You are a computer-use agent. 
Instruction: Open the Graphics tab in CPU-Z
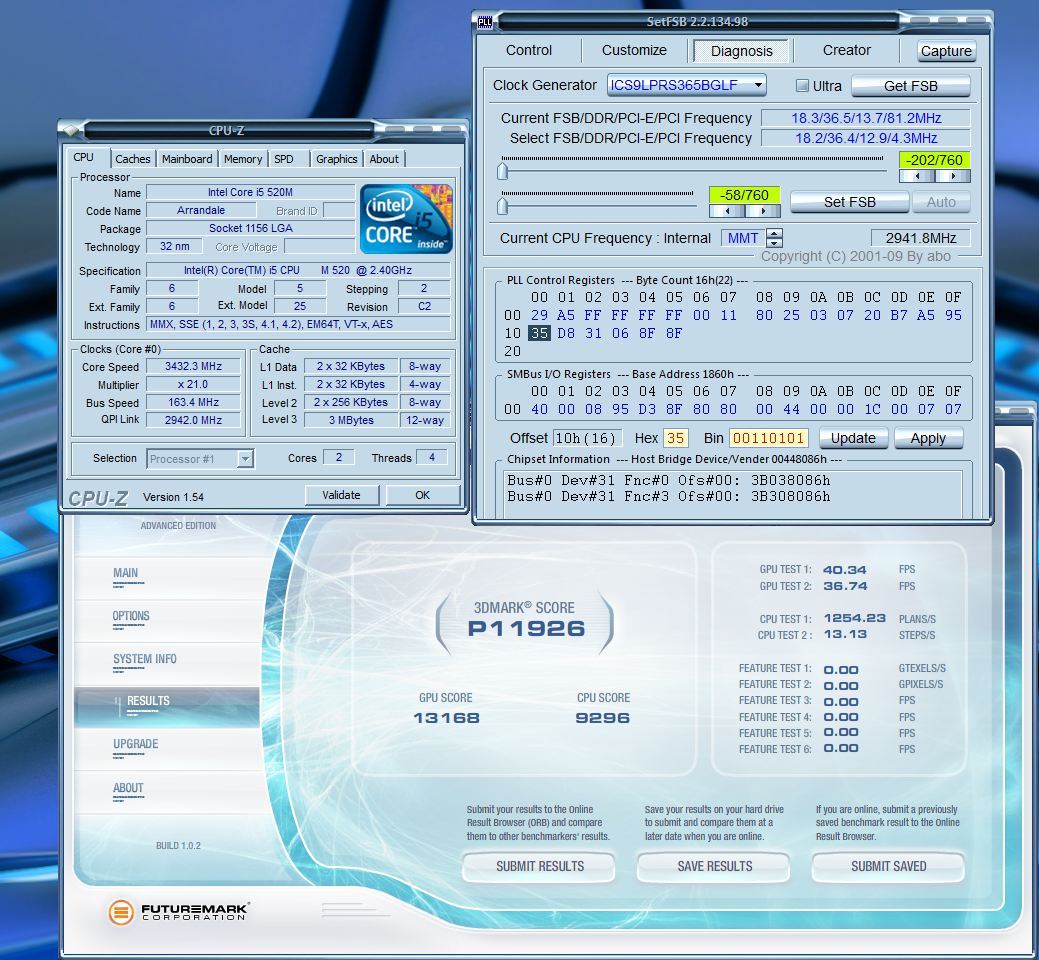coord(337,159)
